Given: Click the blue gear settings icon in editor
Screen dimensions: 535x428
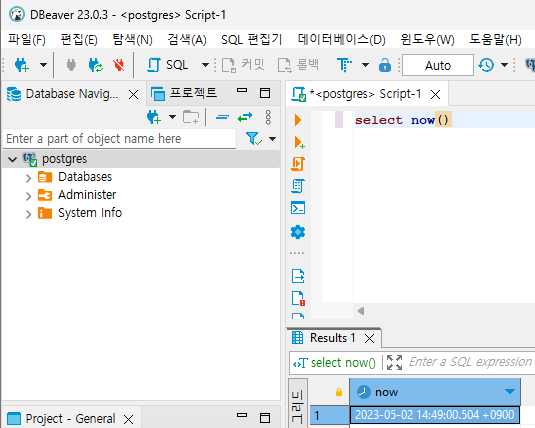Looking at the screenshot, I should click(x=298, y=232).
